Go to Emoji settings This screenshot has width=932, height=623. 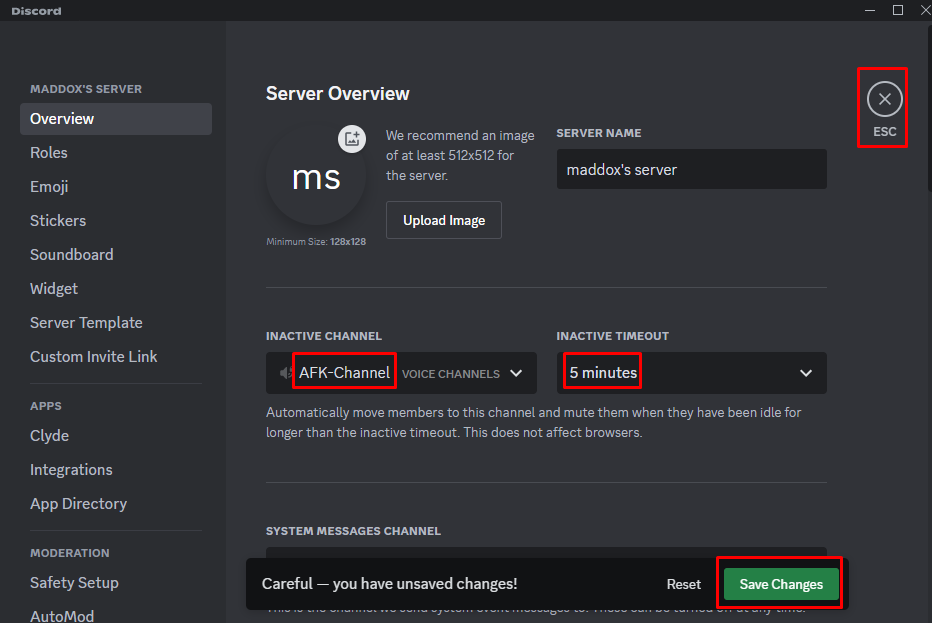pos(49,187)
